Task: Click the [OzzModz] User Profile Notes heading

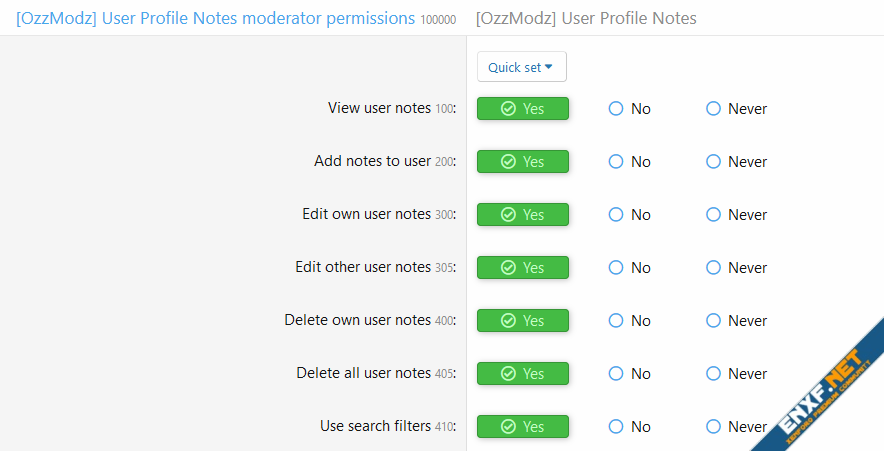Action: tap(586, 18)
